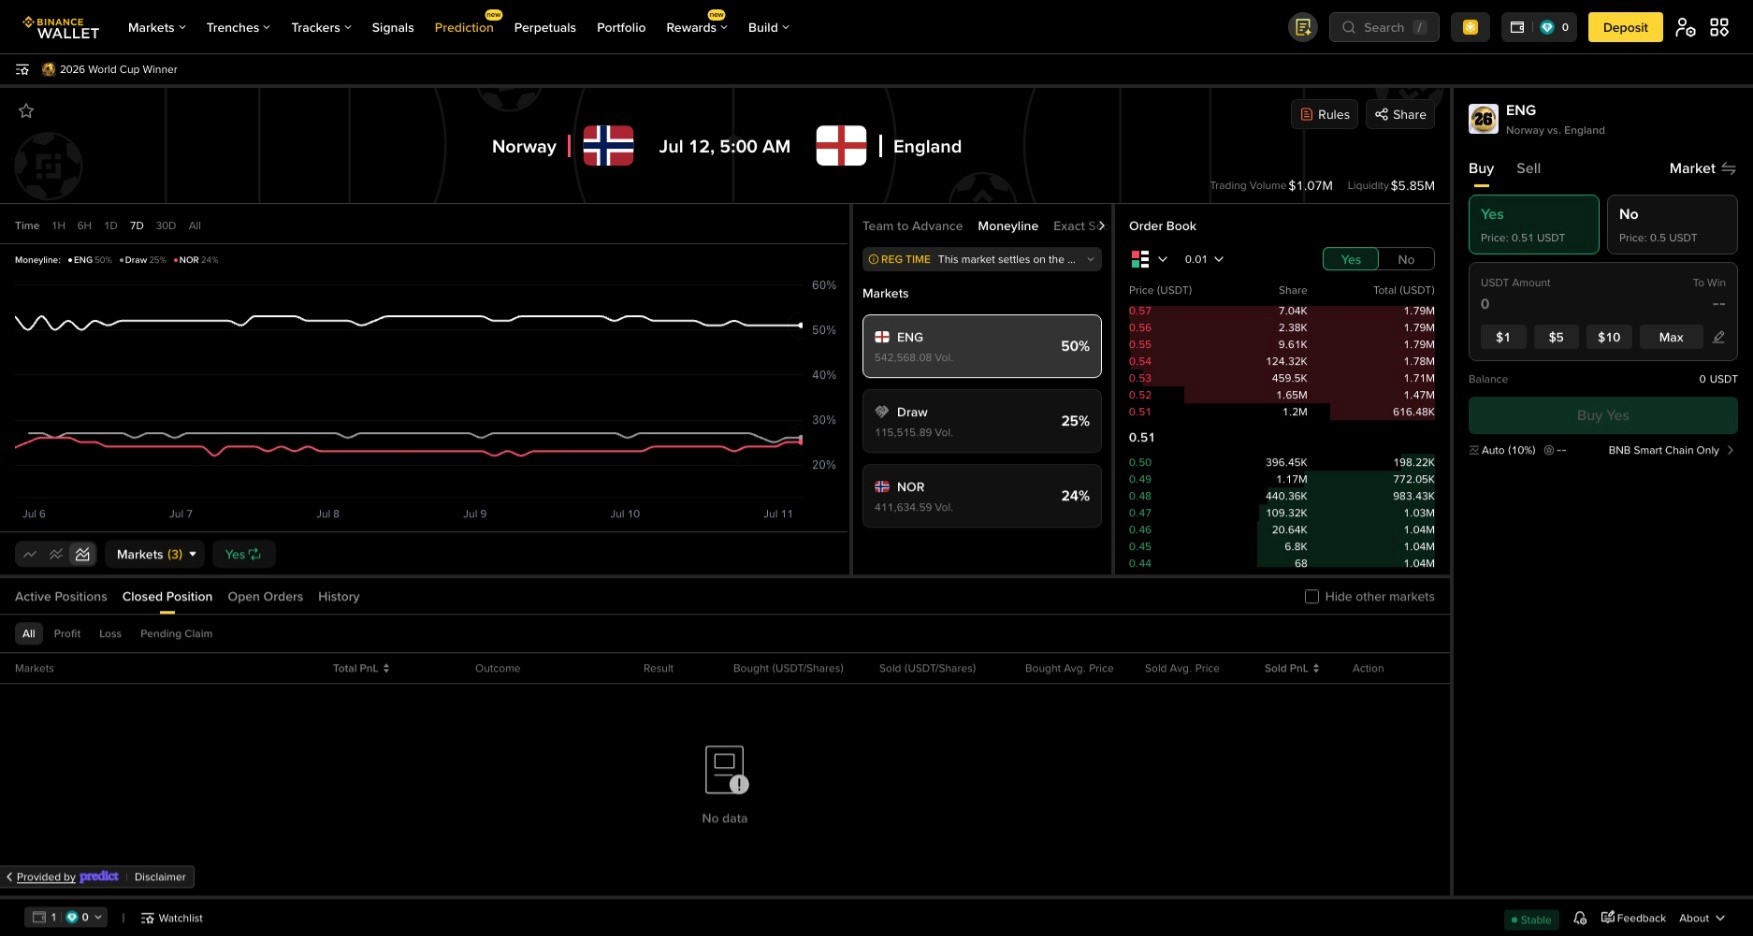The height and width of the screenshot is (936, 1753).
Task: Expand the Trenches menu
Action: click(x=238, y=27)
